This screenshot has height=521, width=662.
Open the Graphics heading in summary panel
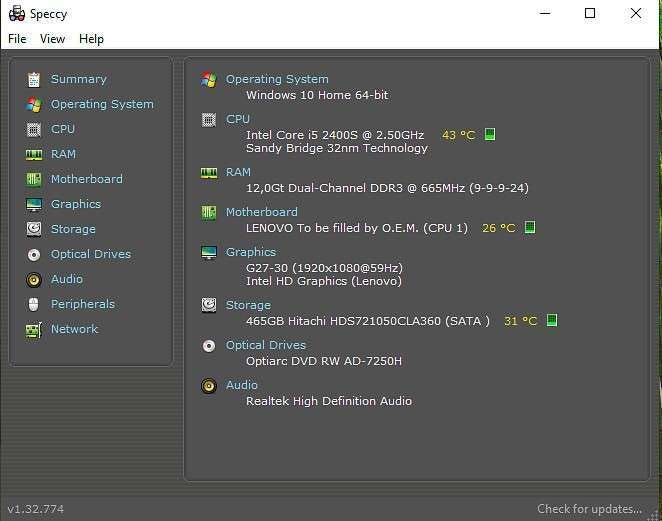251,252
